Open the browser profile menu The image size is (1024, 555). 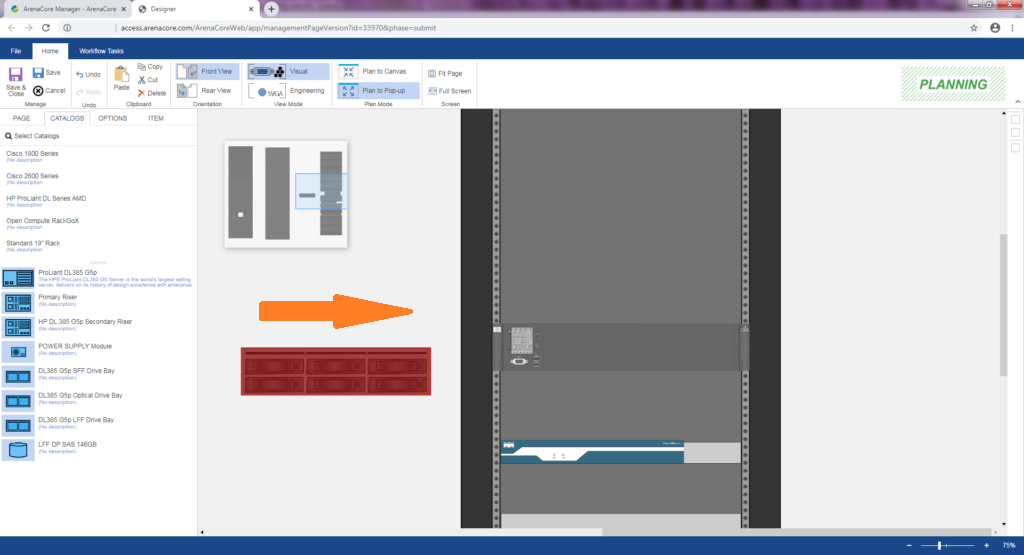tap(995, 28)
